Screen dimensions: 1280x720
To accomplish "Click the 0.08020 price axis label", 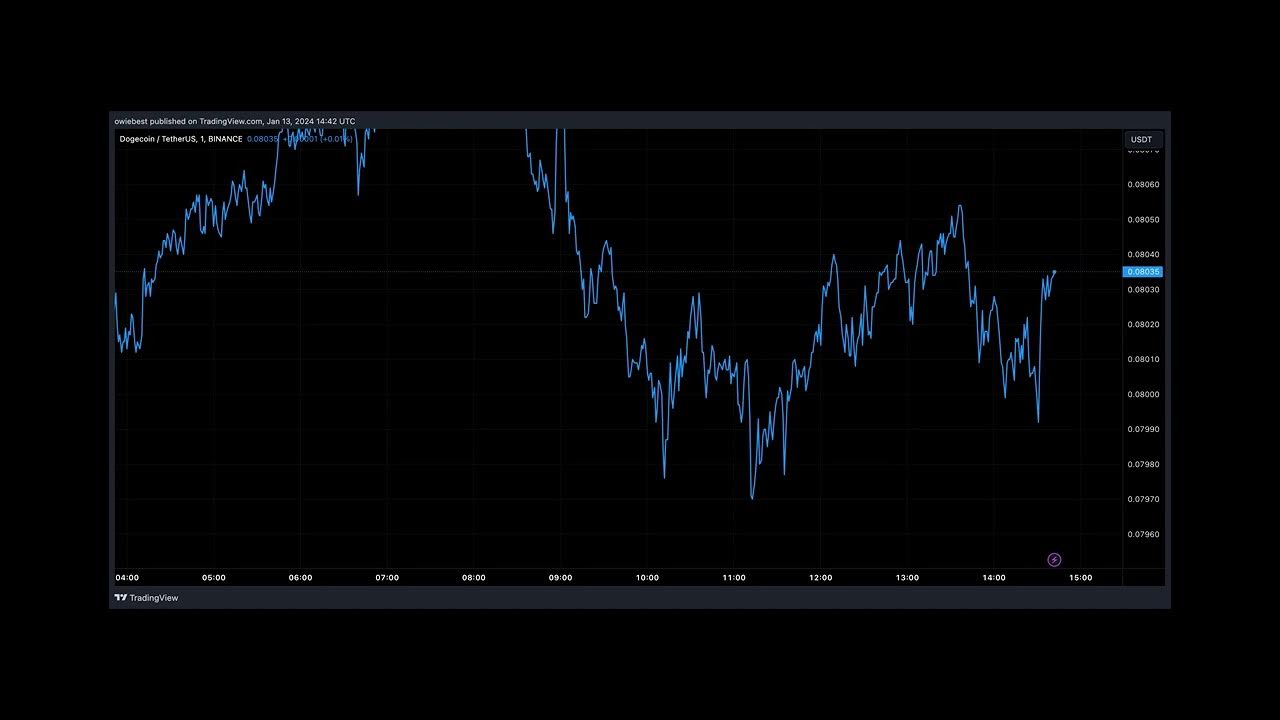I will tap(1144, 324).
